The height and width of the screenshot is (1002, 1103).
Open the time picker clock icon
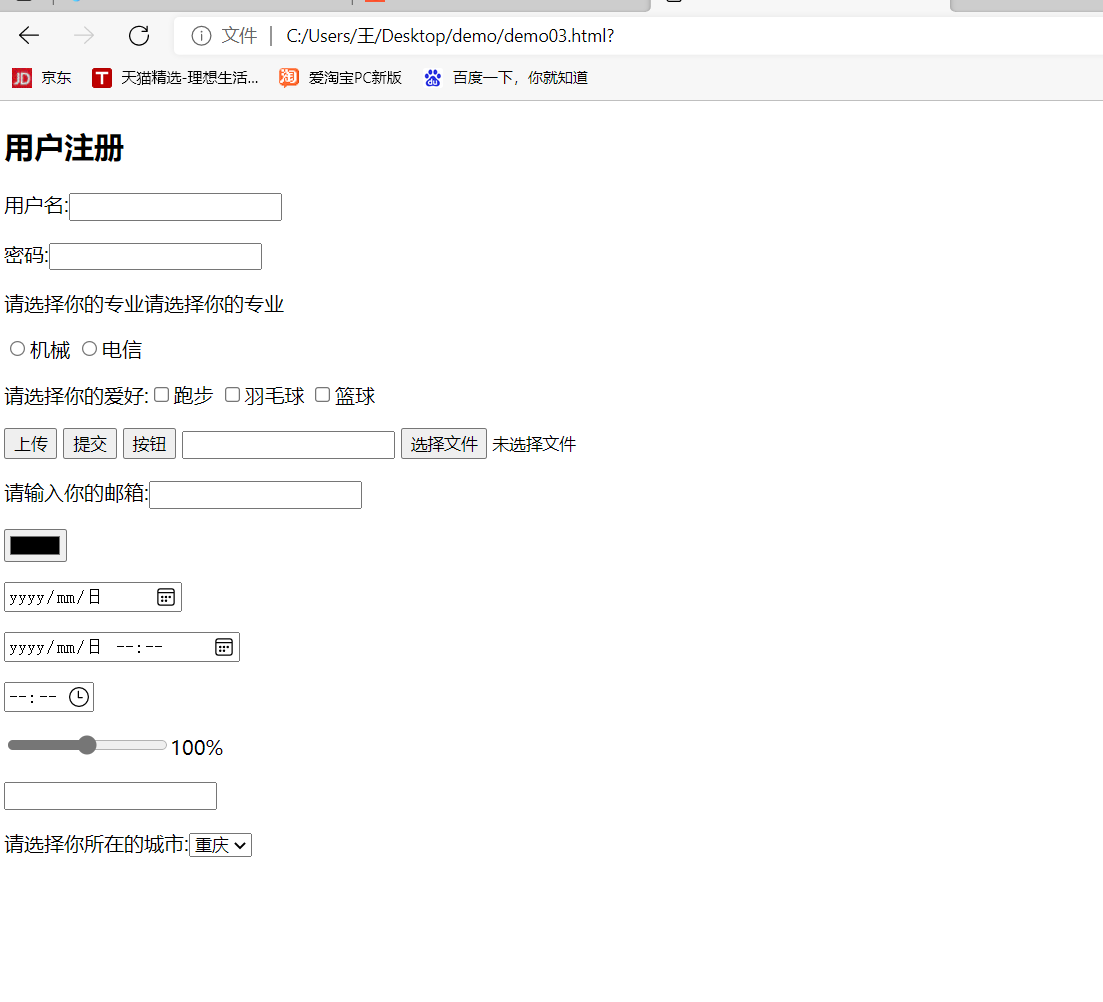coord(79,697)
